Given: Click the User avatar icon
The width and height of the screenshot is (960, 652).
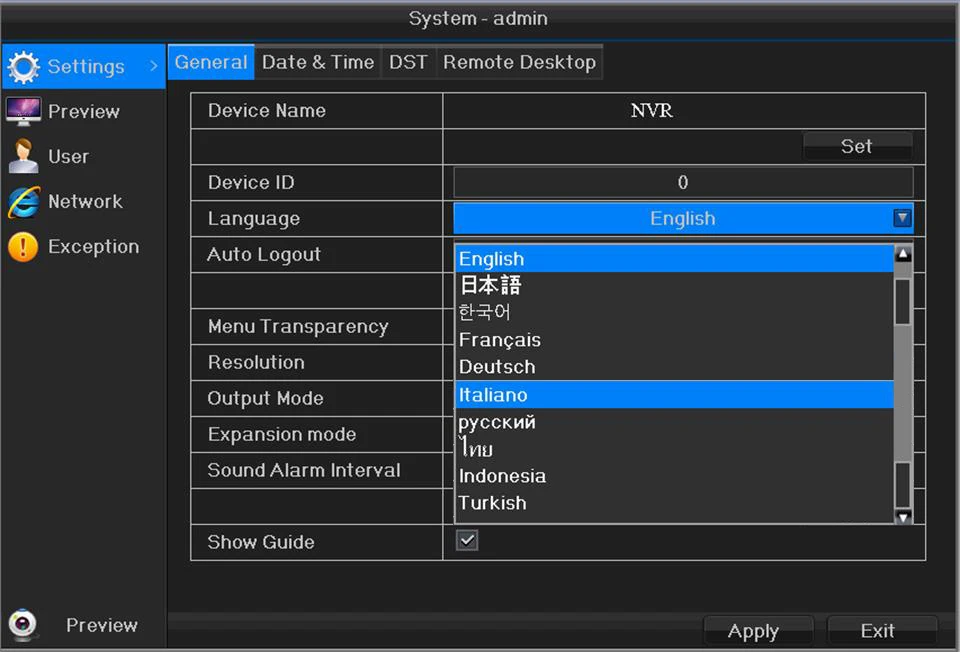Looking at the screenshot, I should pyautogui.click(x=24, y=156).
